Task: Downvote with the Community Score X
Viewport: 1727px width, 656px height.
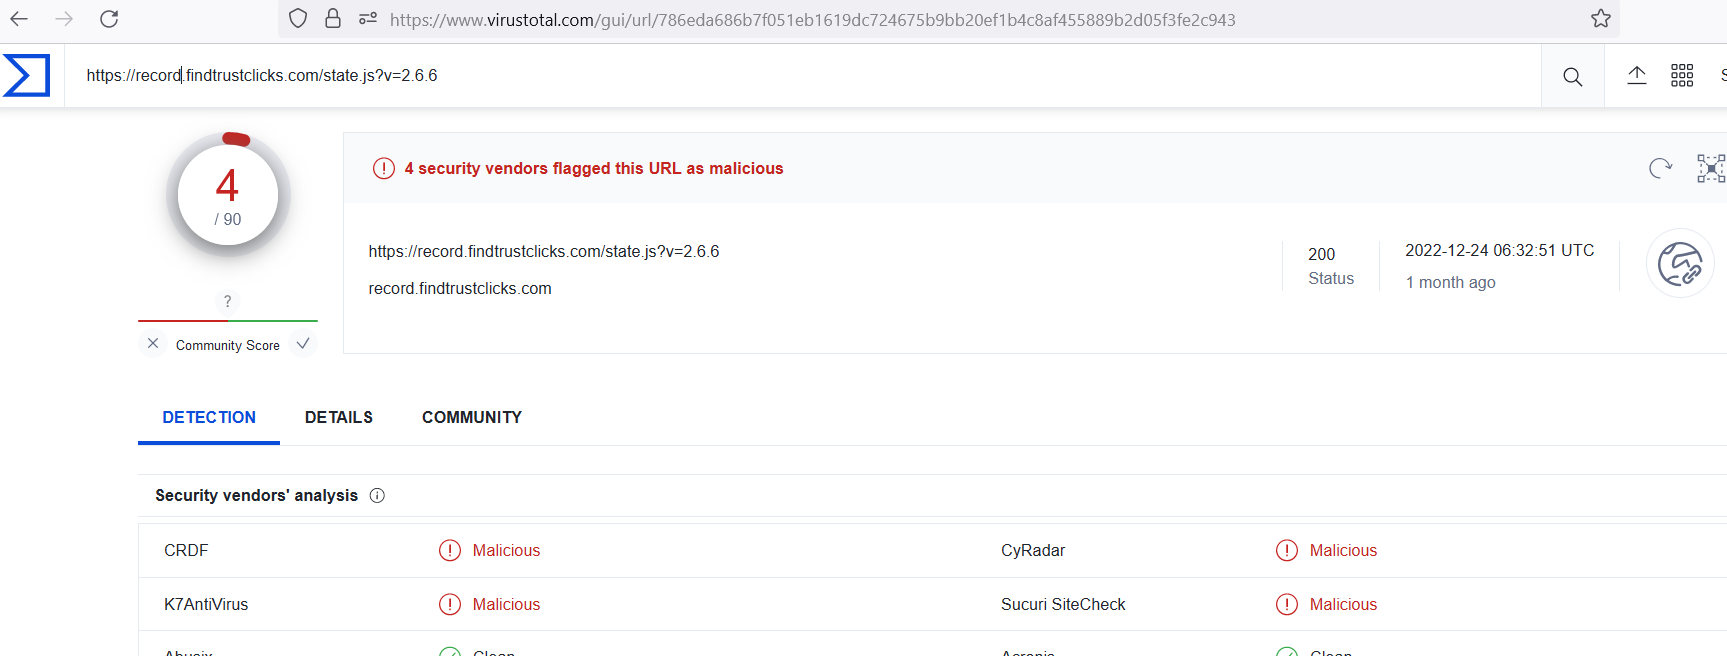Action: [153, 343]
